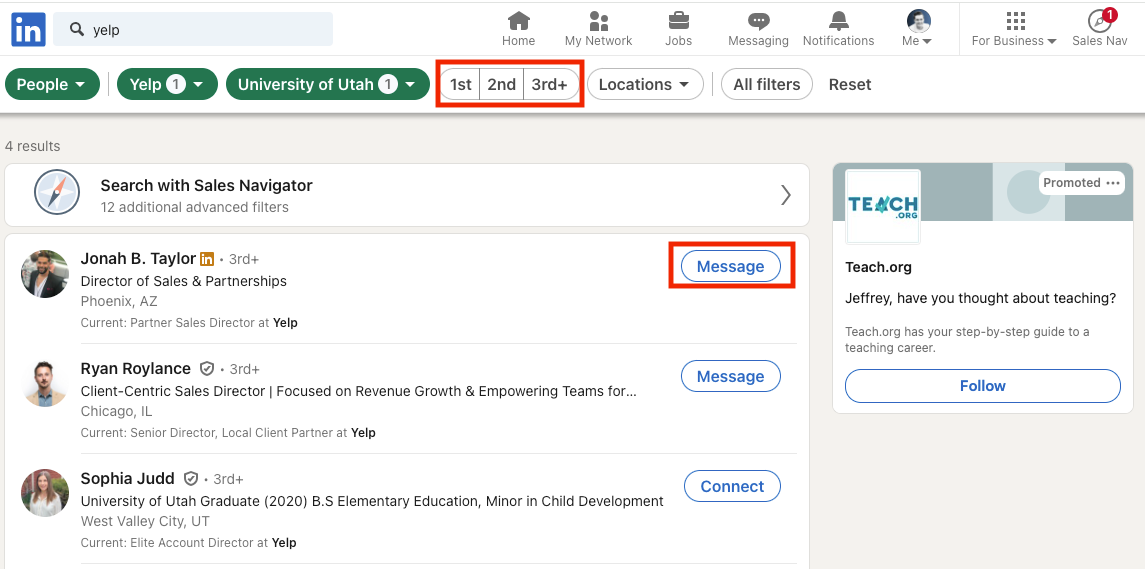The image size is (1145, 569).
Task: Reset the search filters
Action: 850,85
